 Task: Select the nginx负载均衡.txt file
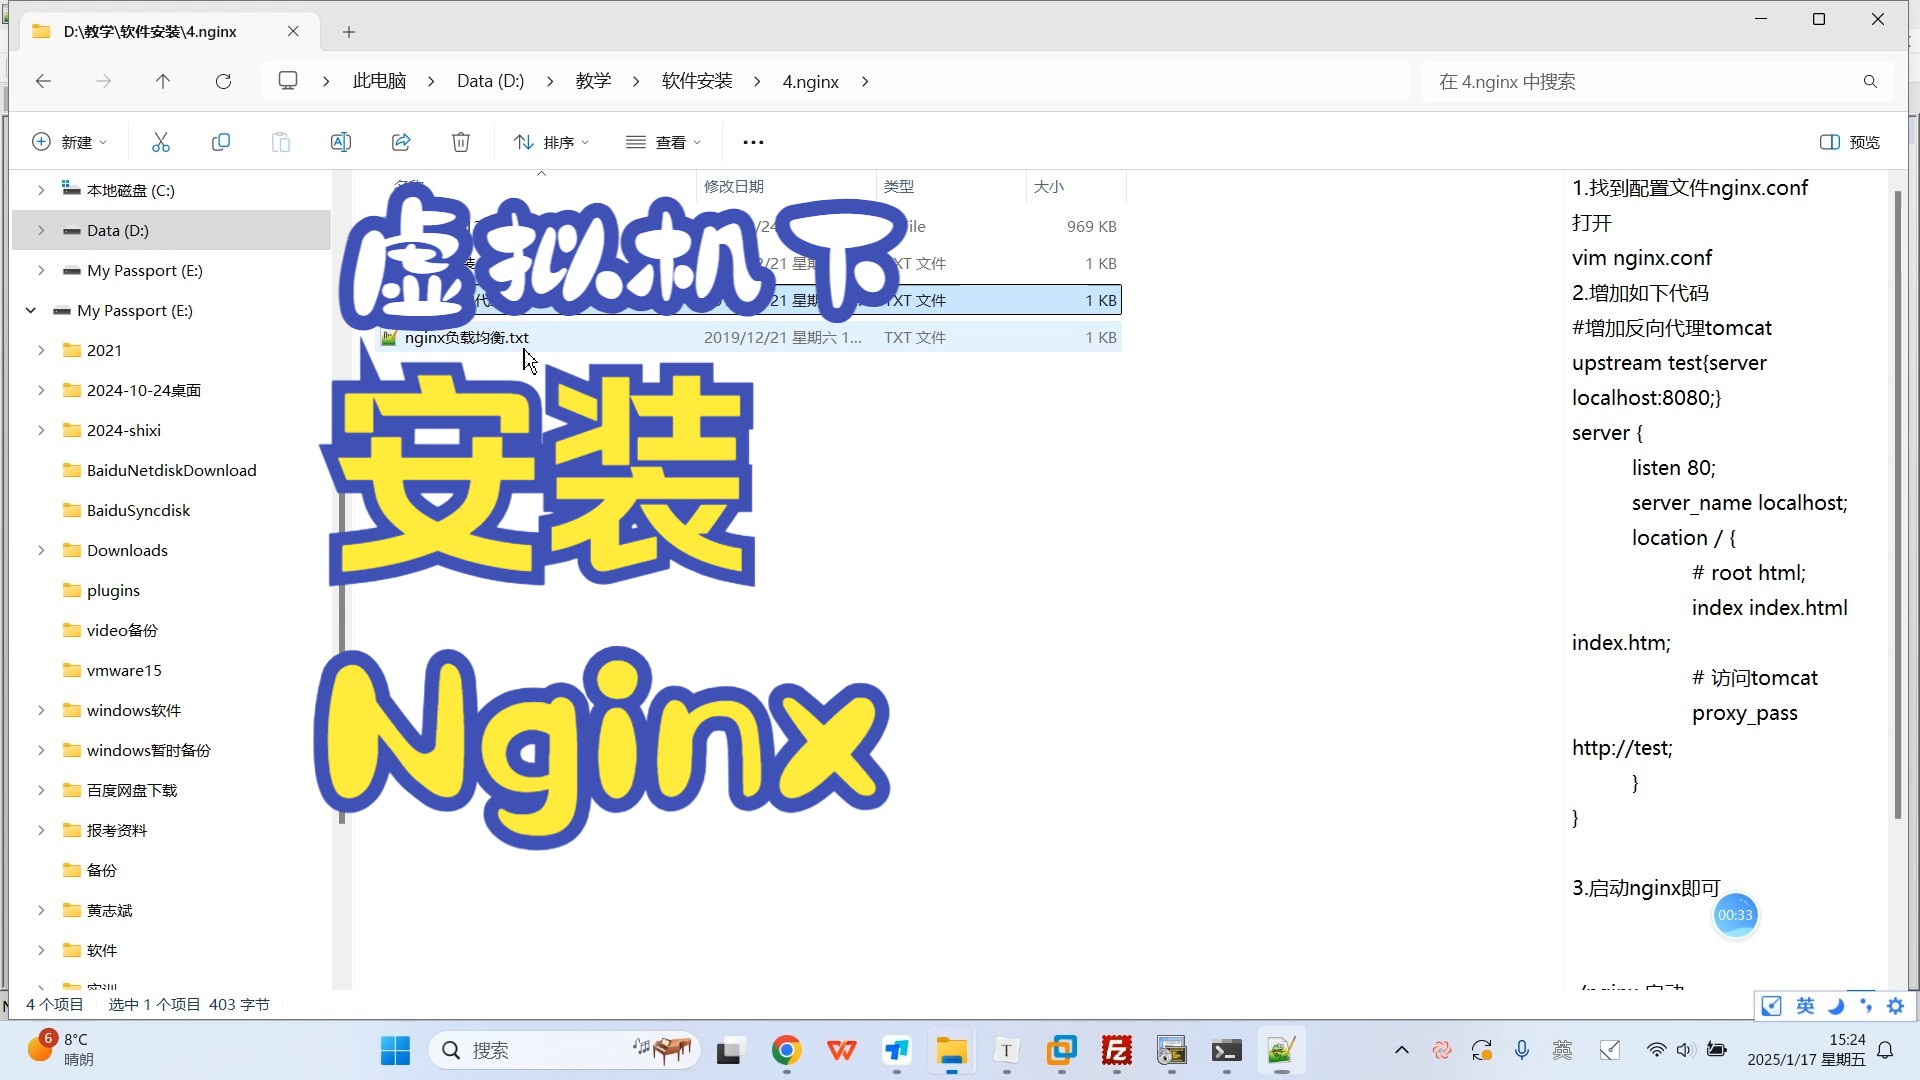tap(748, 337)
